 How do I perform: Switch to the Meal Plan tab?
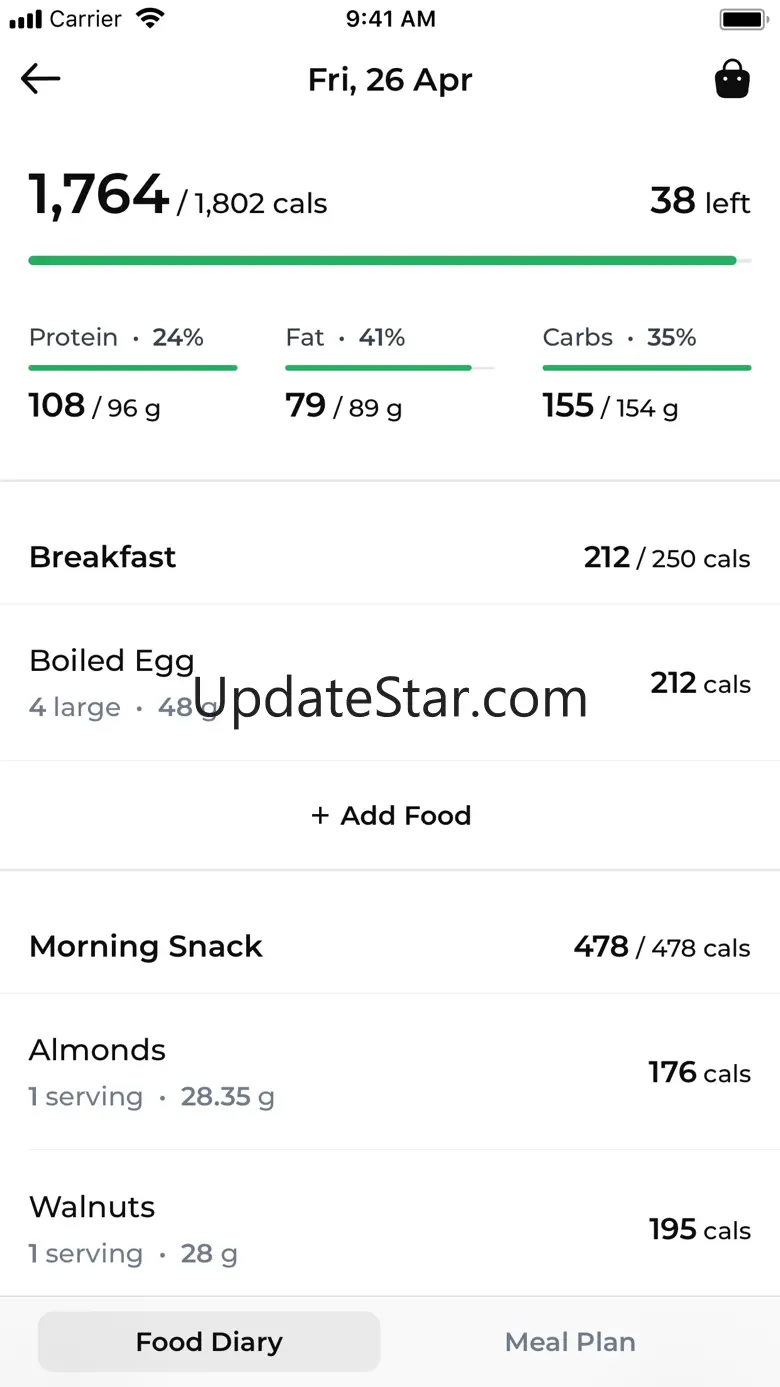click(x=570, y=1342)
